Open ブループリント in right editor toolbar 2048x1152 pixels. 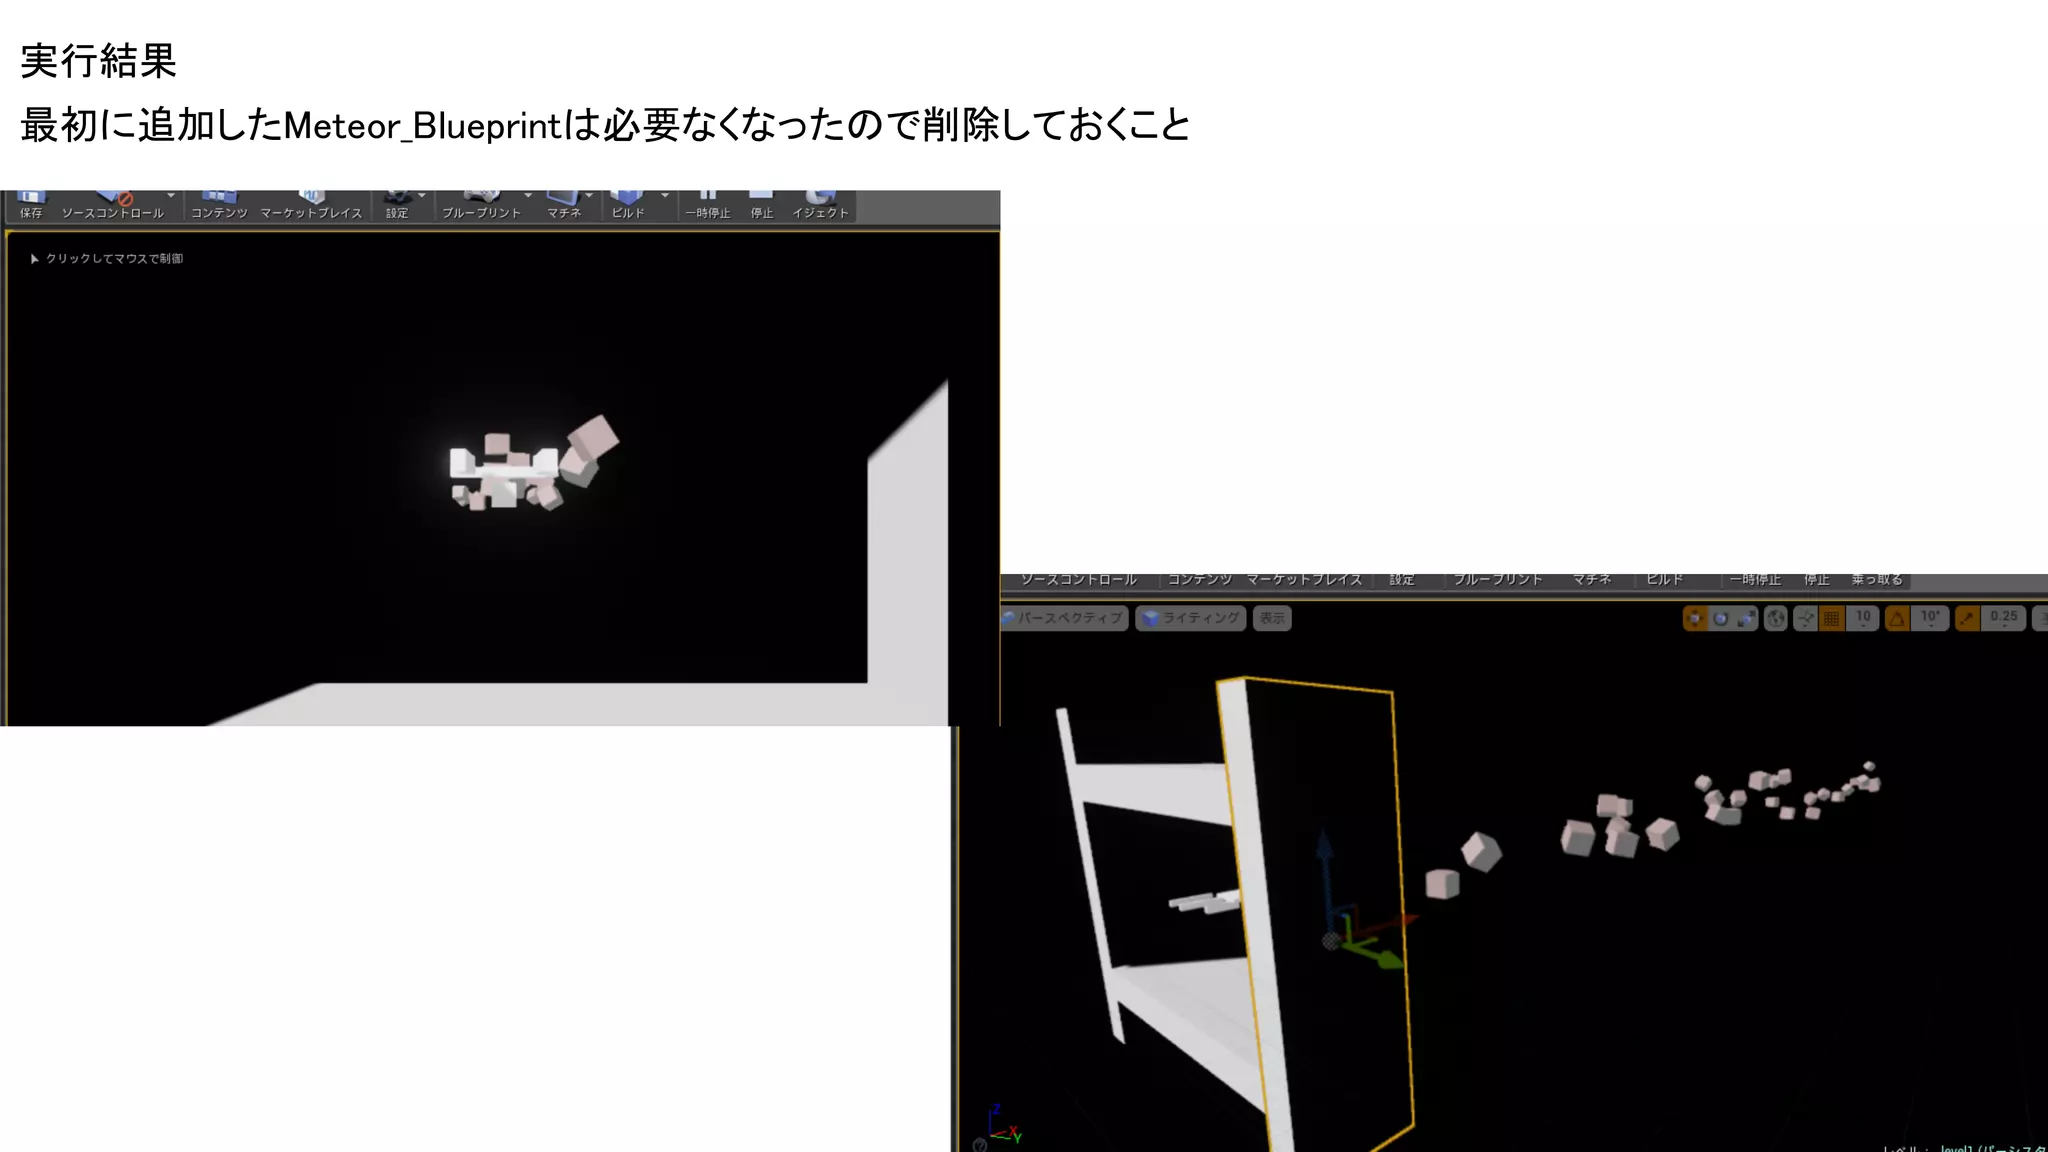[x=1498, y=580]
